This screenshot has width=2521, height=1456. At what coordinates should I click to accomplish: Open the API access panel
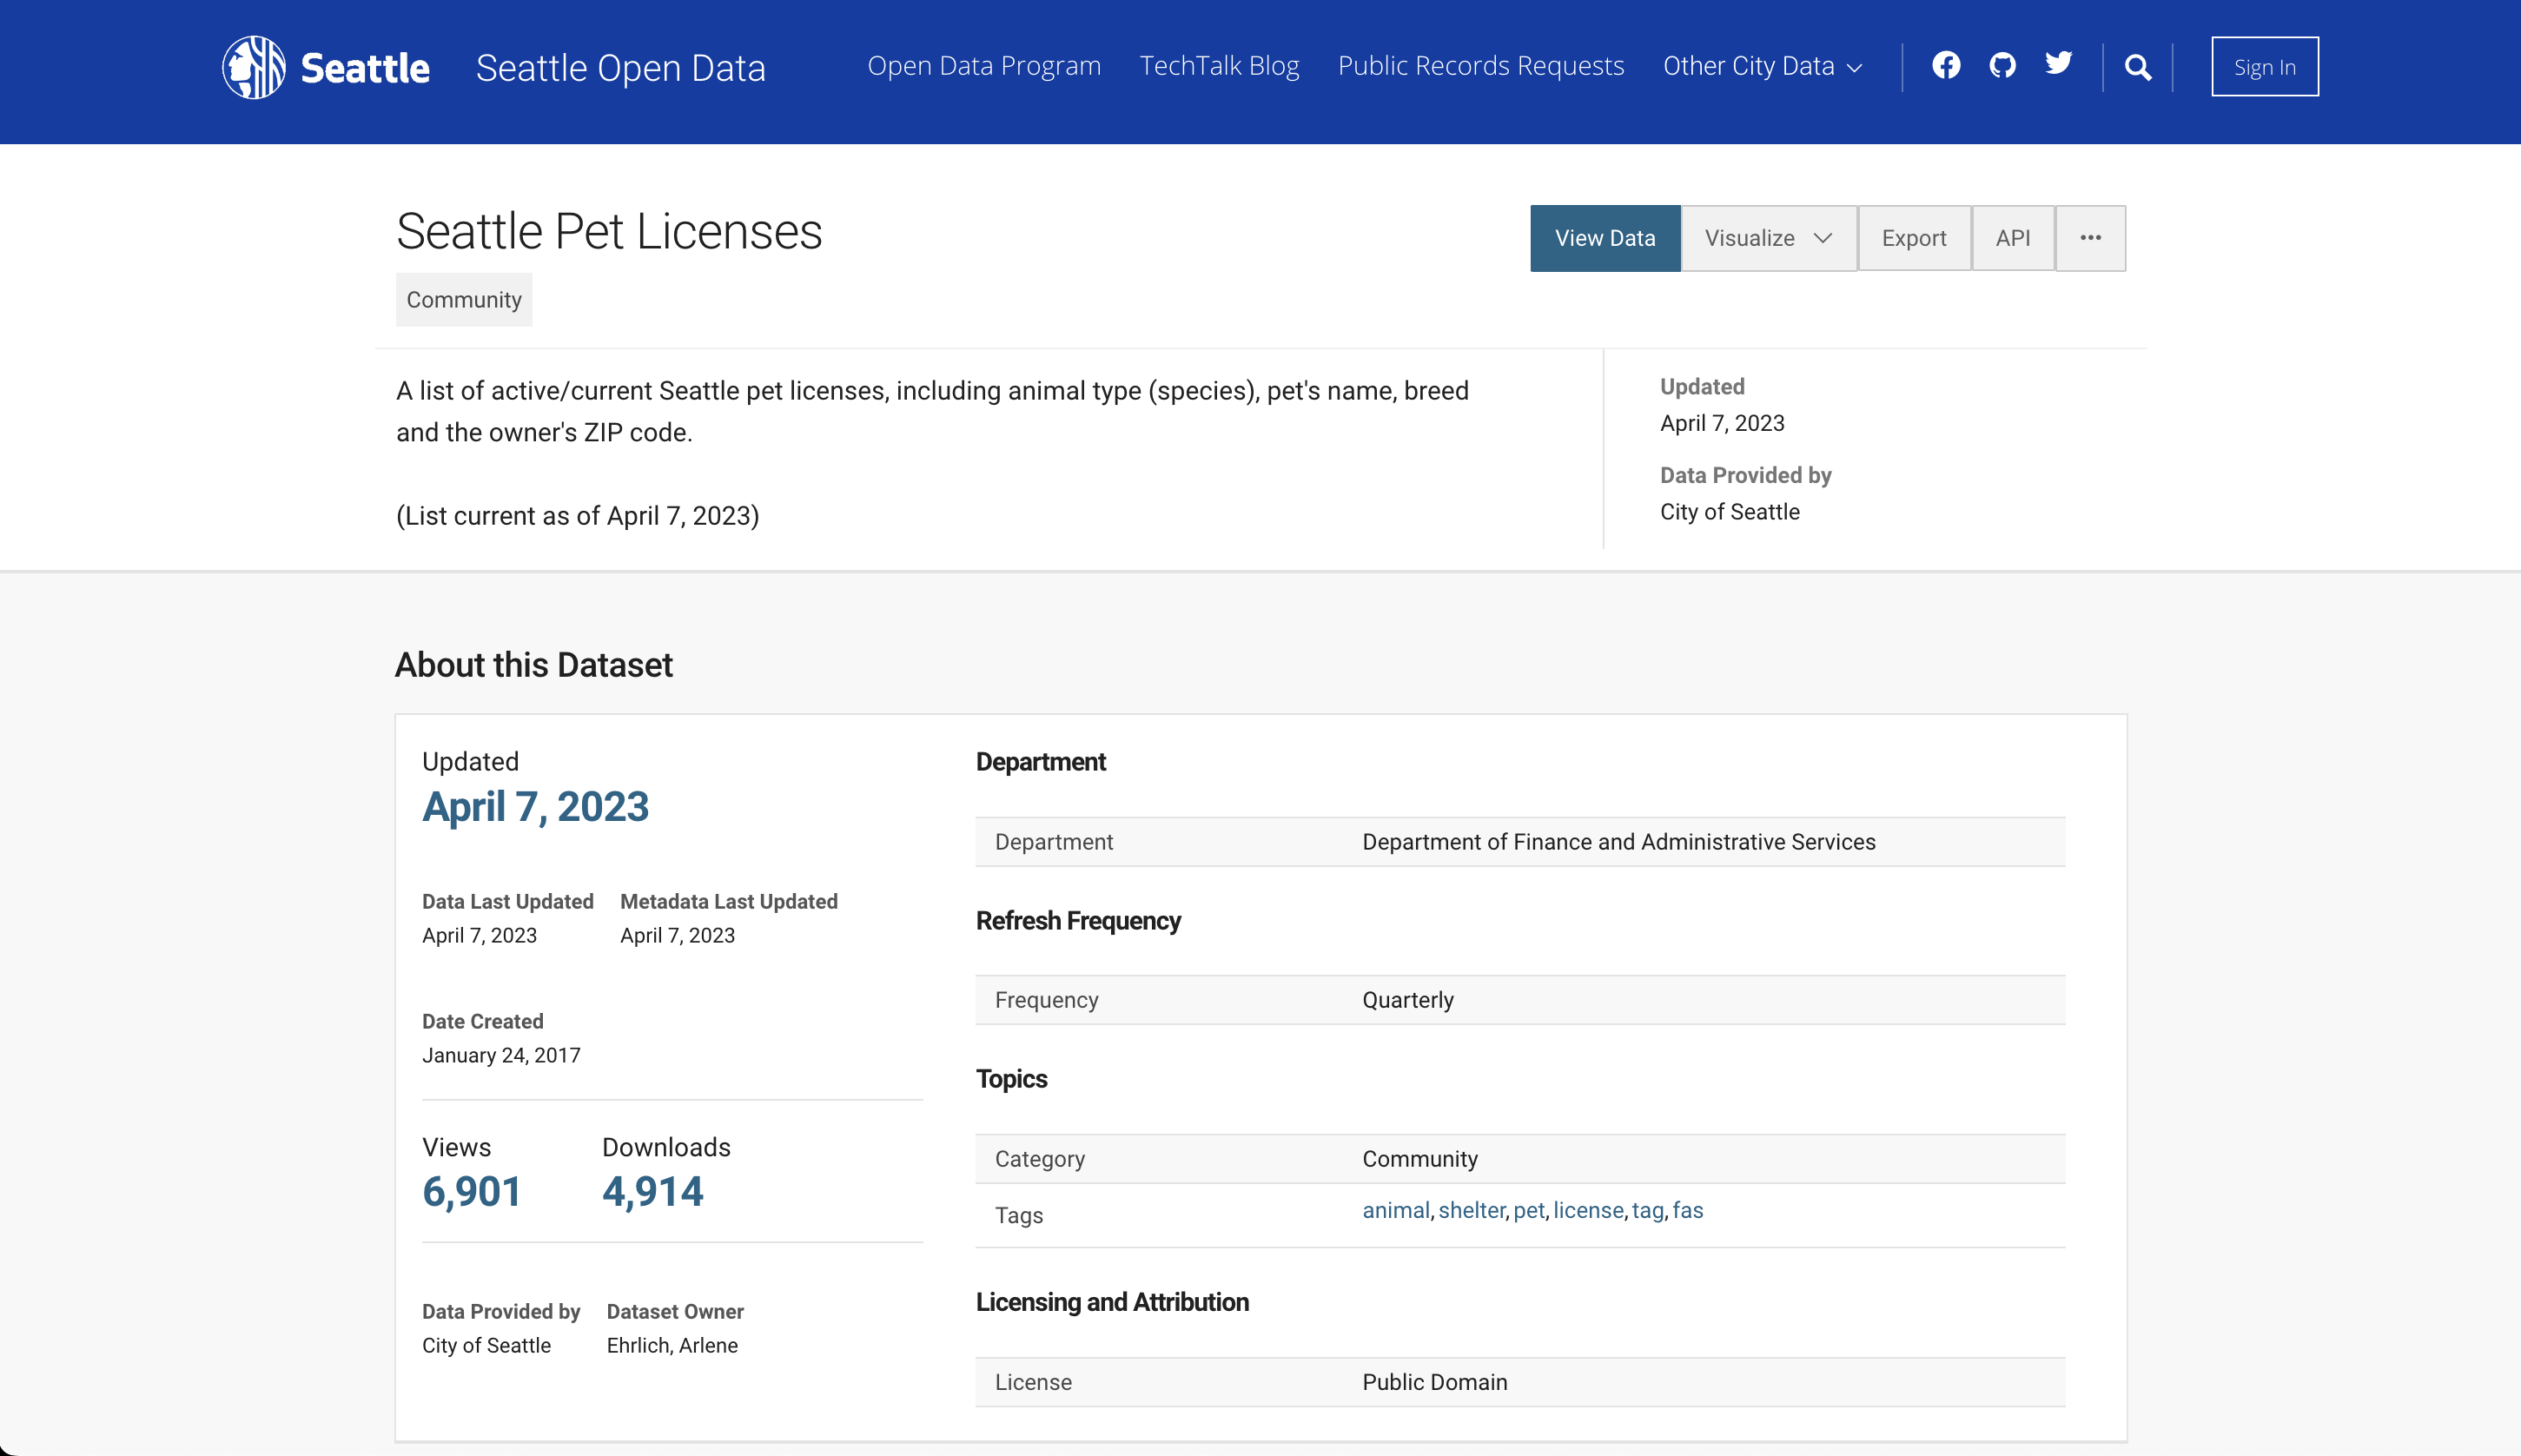coord(2012,237)
